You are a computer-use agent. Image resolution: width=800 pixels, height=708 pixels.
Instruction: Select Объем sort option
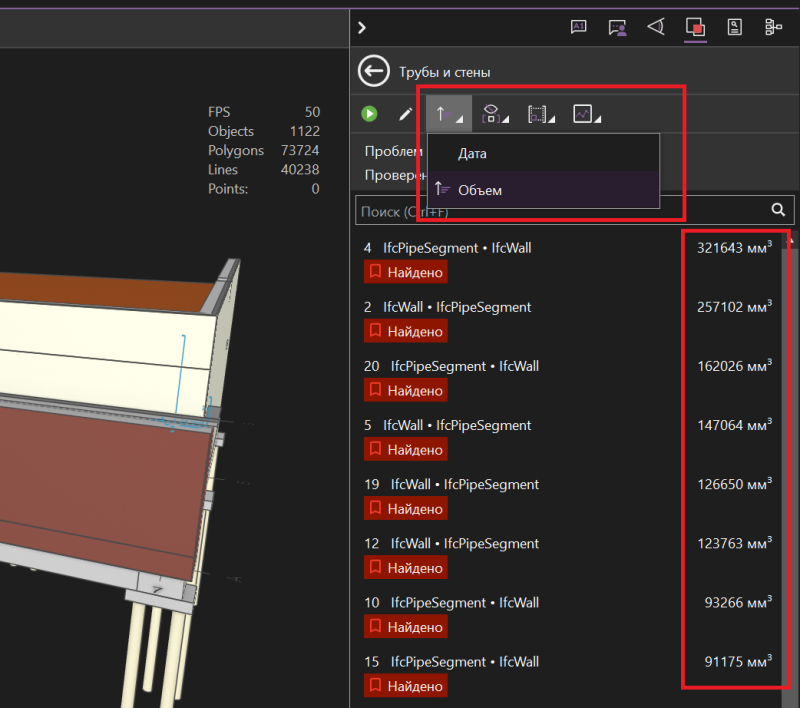pos(480,190)
